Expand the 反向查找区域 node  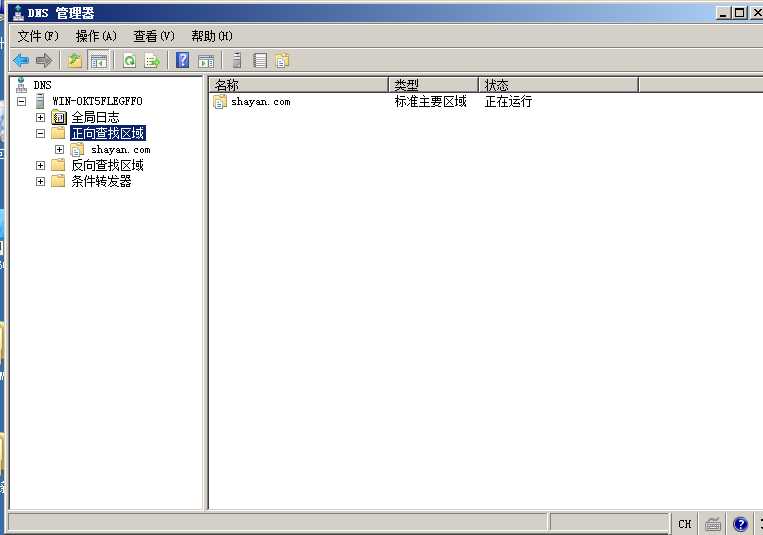point(40,166)
